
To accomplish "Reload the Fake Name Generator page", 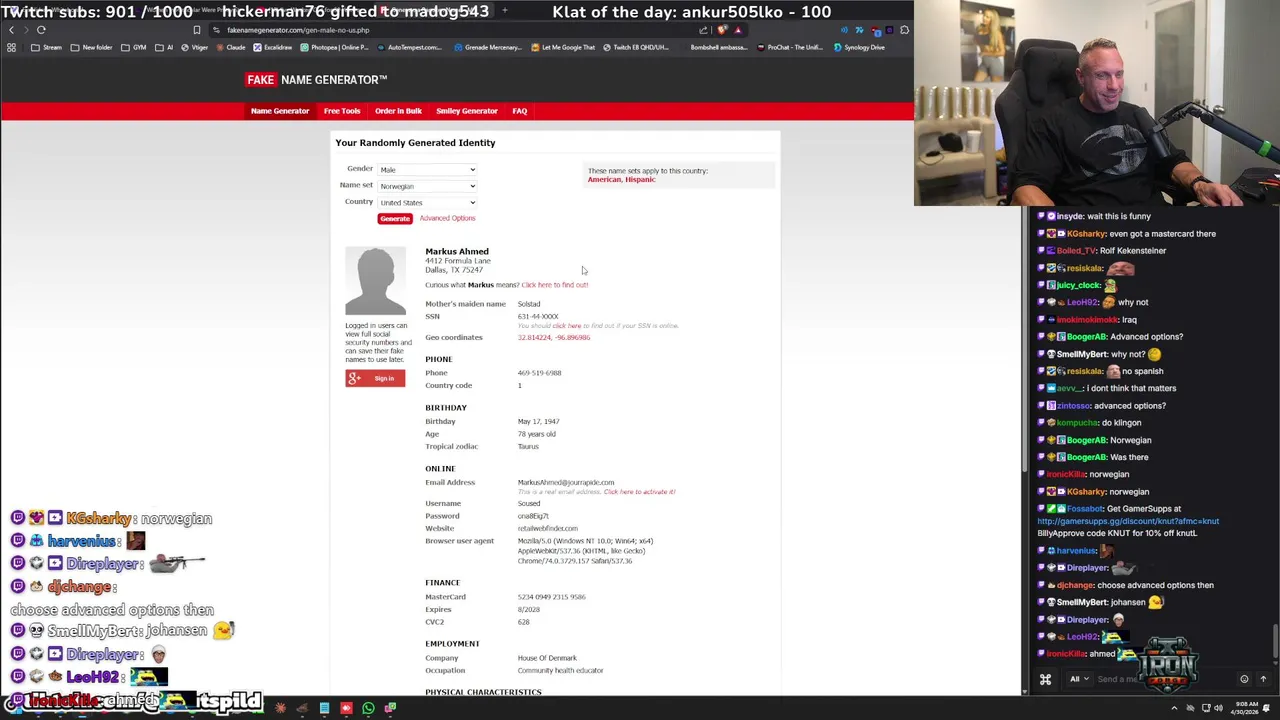I will click(x=41, y=30).
